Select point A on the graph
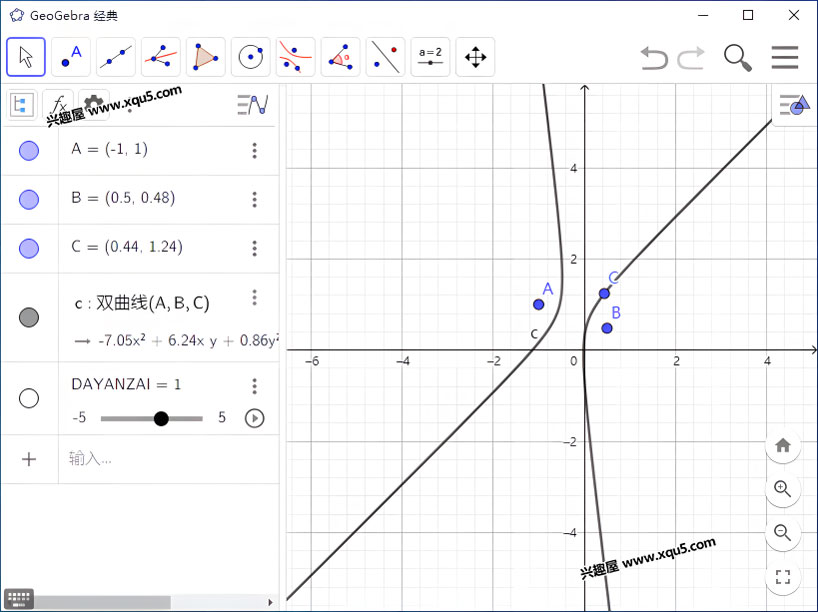 point(539,304)
